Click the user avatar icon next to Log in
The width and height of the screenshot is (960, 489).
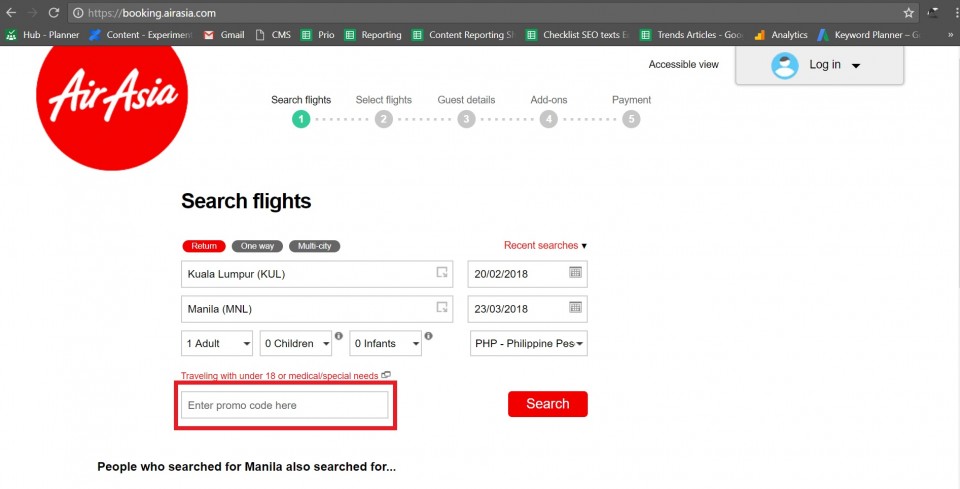[x=784, y=65]
